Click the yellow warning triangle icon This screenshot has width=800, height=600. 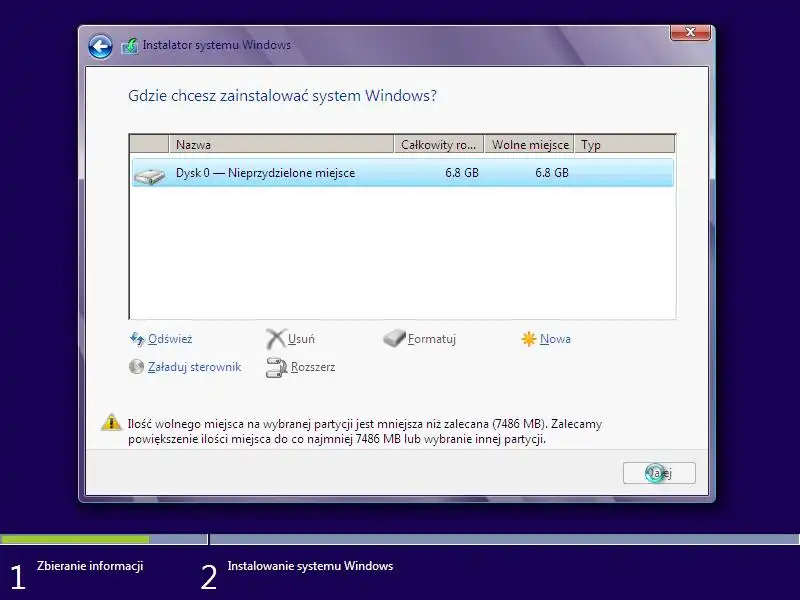pyautogui.click(x=111, y=422)
